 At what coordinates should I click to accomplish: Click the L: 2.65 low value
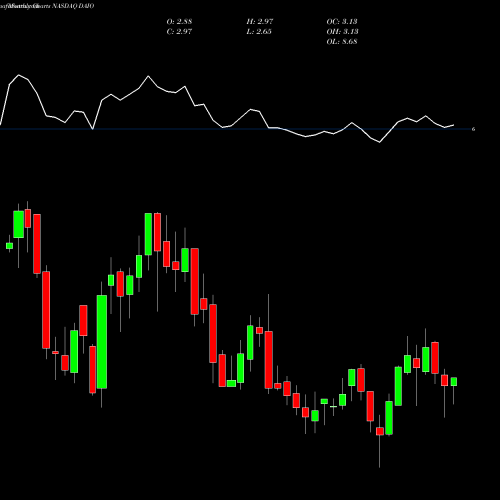click(259, 32)
